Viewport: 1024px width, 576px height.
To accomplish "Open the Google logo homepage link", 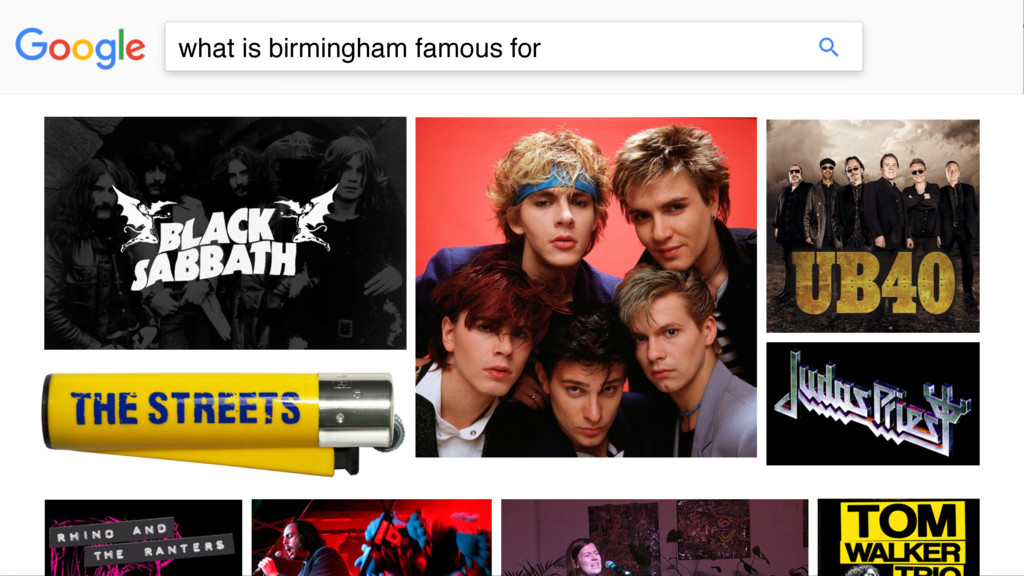I will tap(80, 48).
